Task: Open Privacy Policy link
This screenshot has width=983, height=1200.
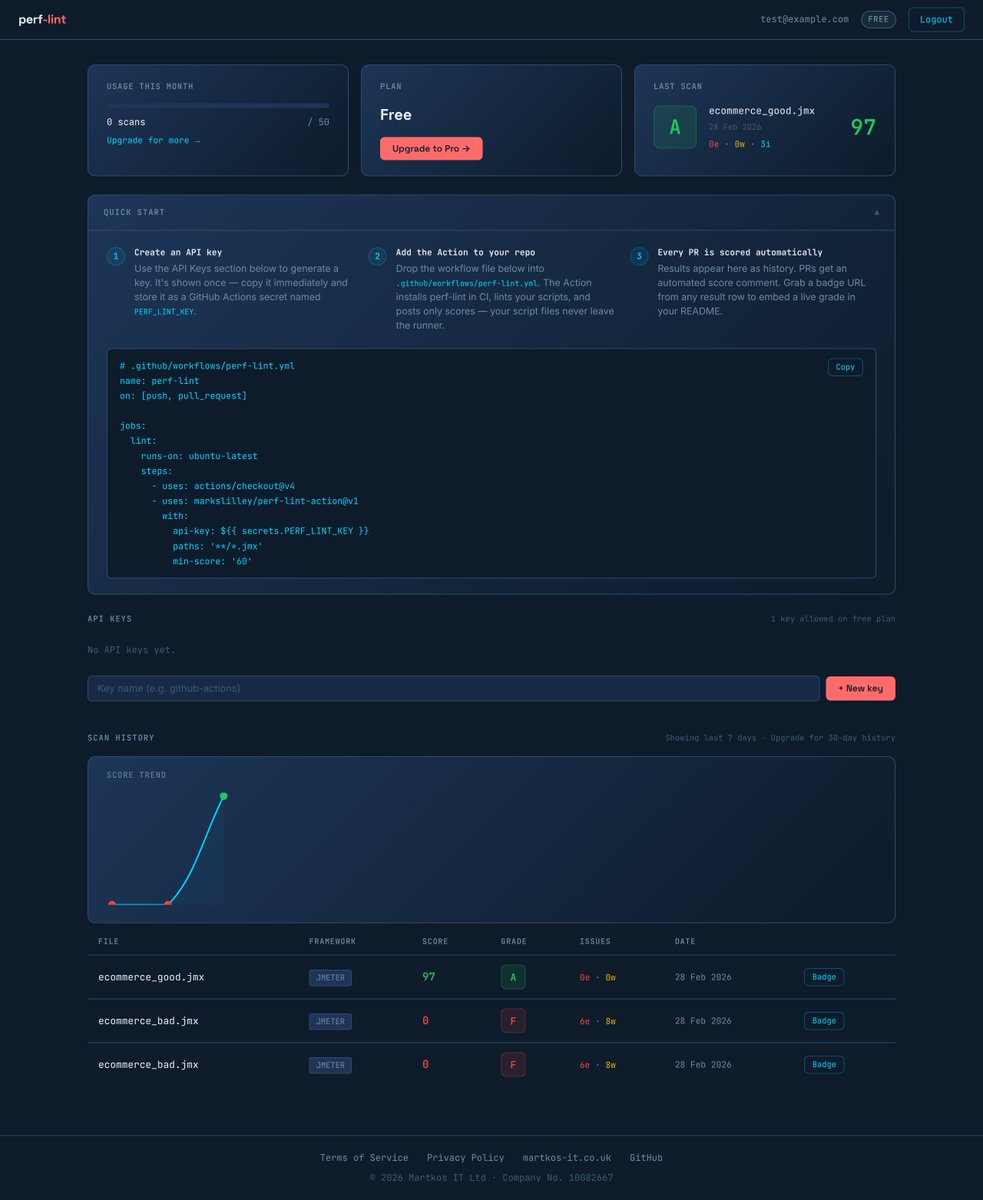Action: (465, 1157)
